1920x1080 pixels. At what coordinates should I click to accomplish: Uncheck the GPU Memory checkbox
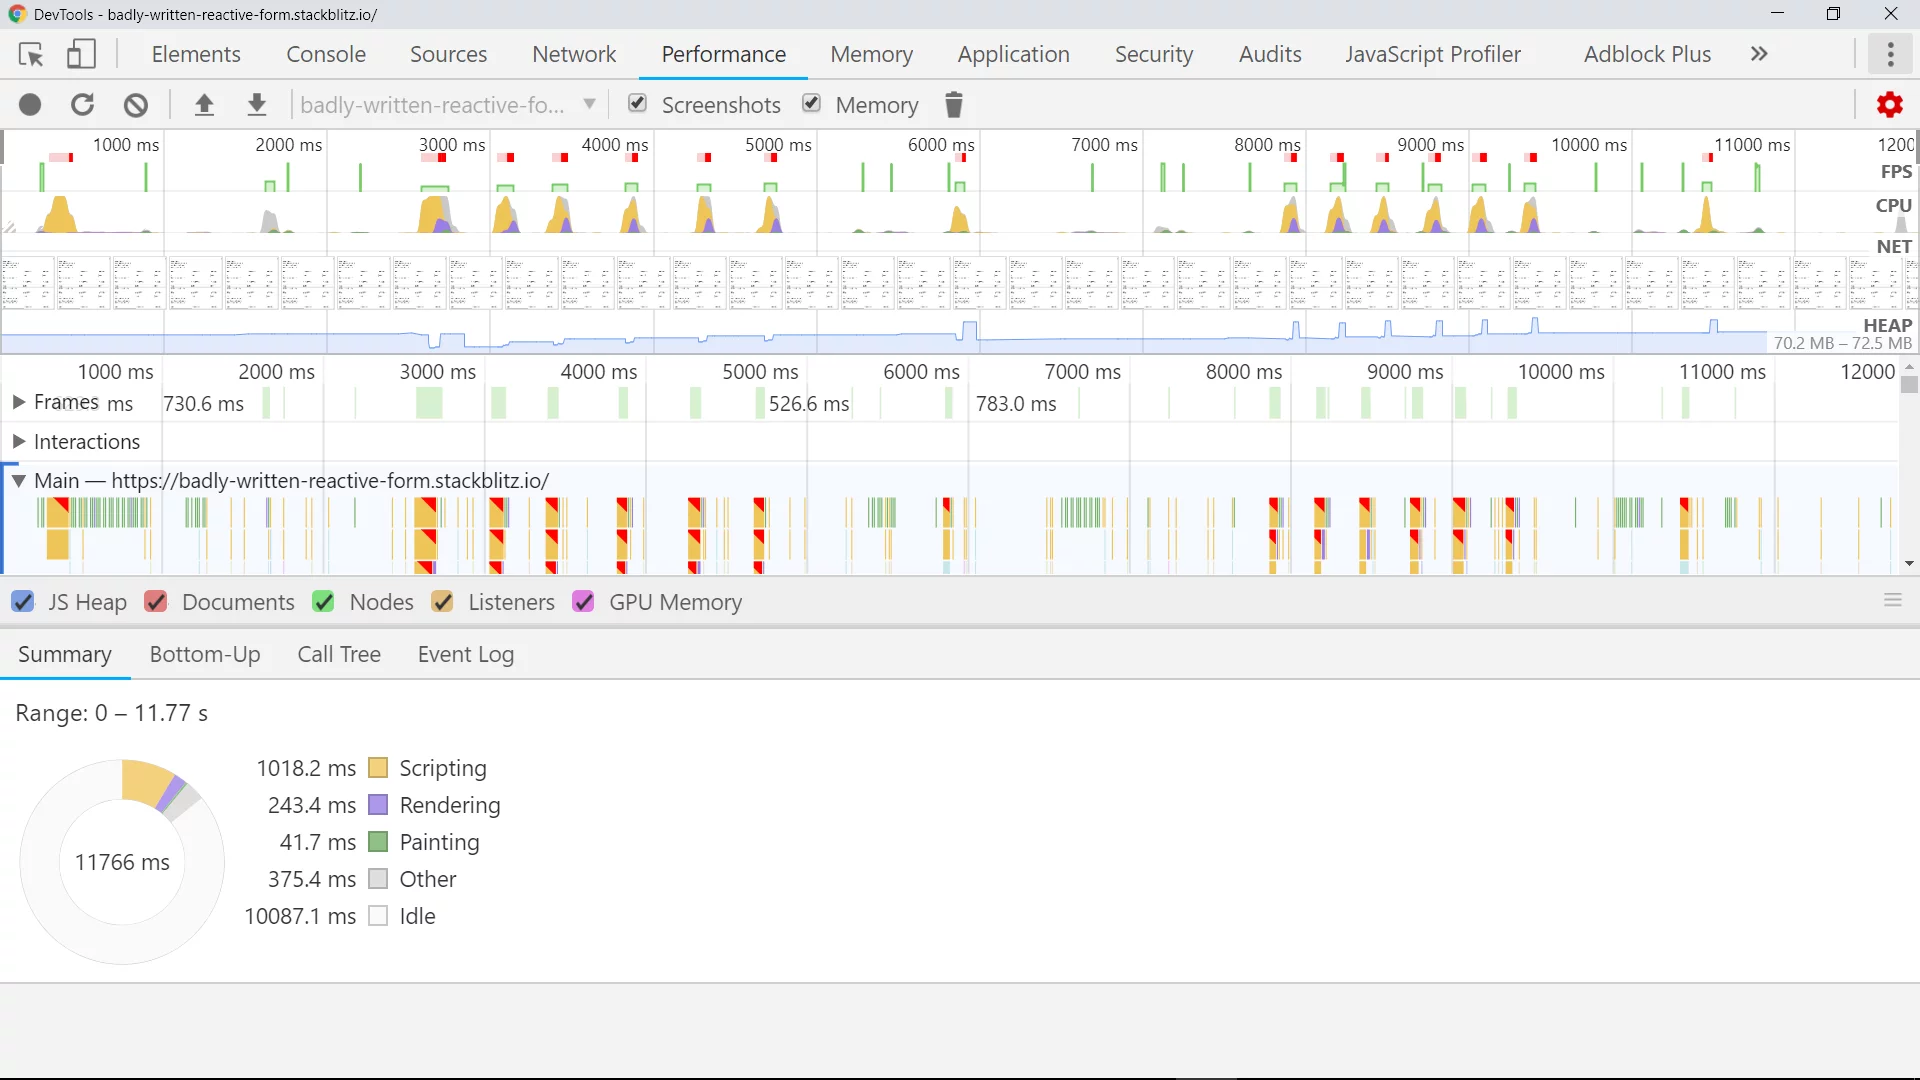(584, 602)
